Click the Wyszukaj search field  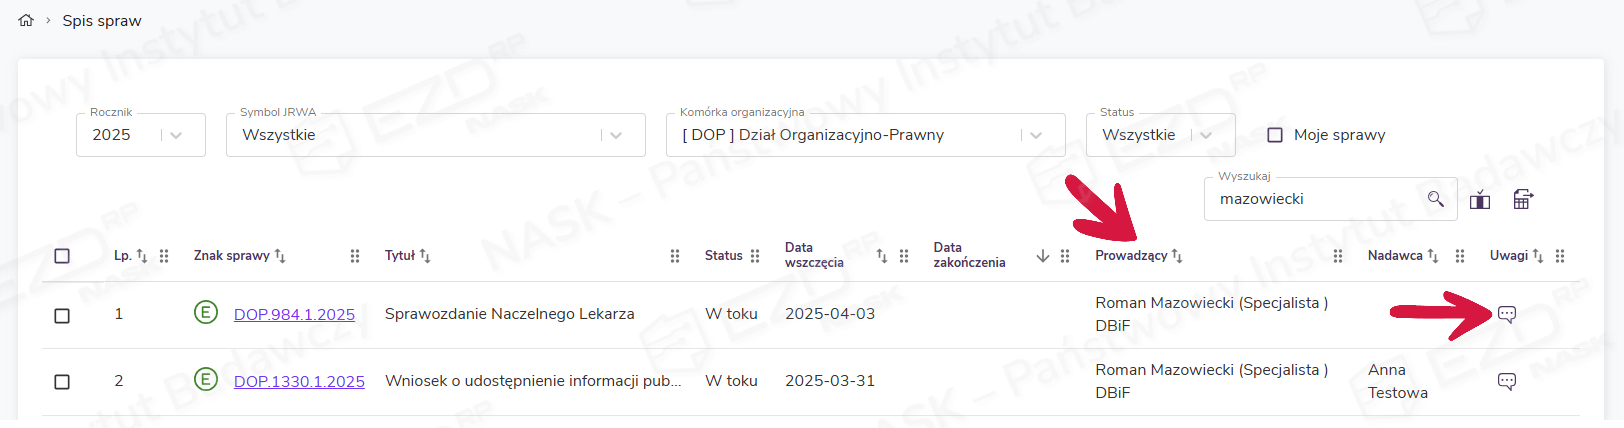pyautogui.click(x=1315, y=199)
